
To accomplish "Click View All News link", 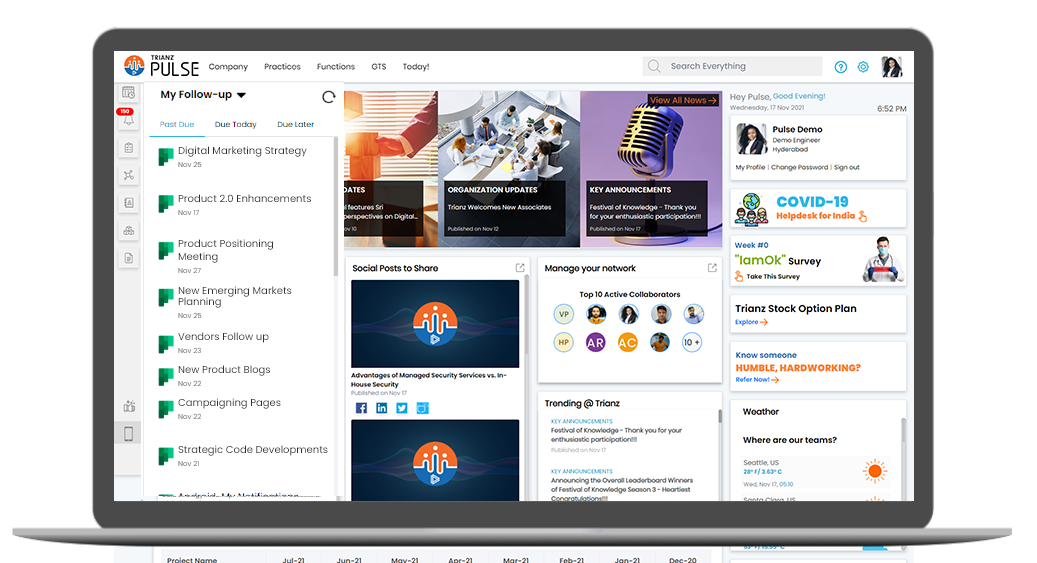I will 683,101.
